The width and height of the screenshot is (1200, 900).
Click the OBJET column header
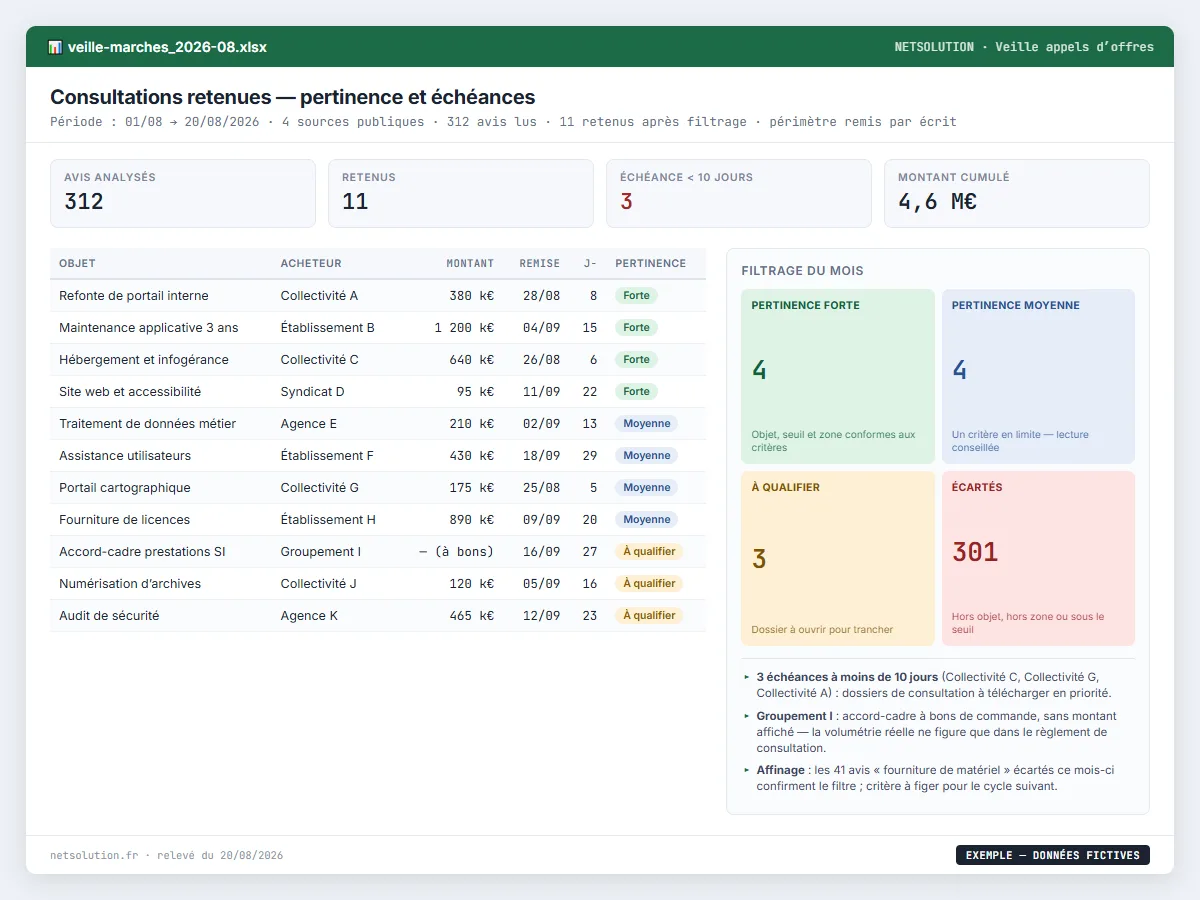coord(77,264)
